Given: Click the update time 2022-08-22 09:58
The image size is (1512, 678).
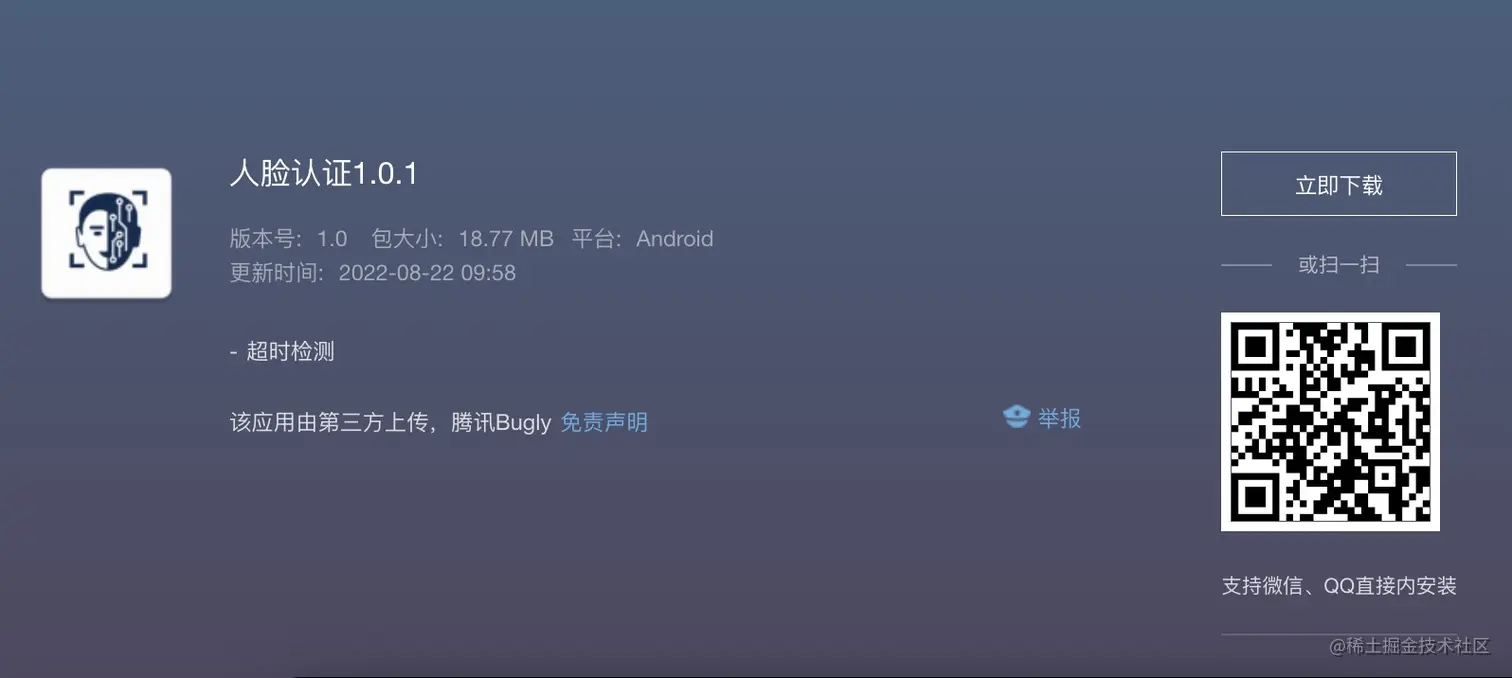Looking at the screenshot, I should (427, 273).
